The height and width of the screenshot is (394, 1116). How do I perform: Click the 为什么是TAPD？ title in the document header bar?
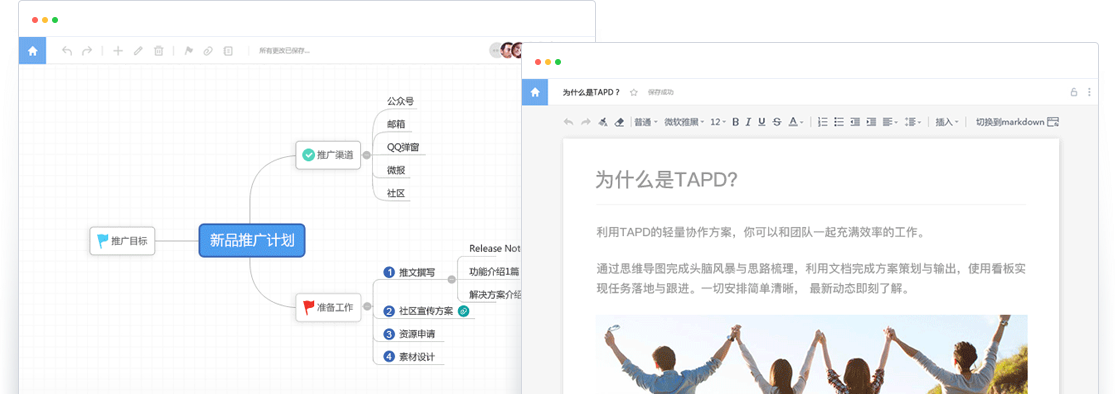pos(591,92)
